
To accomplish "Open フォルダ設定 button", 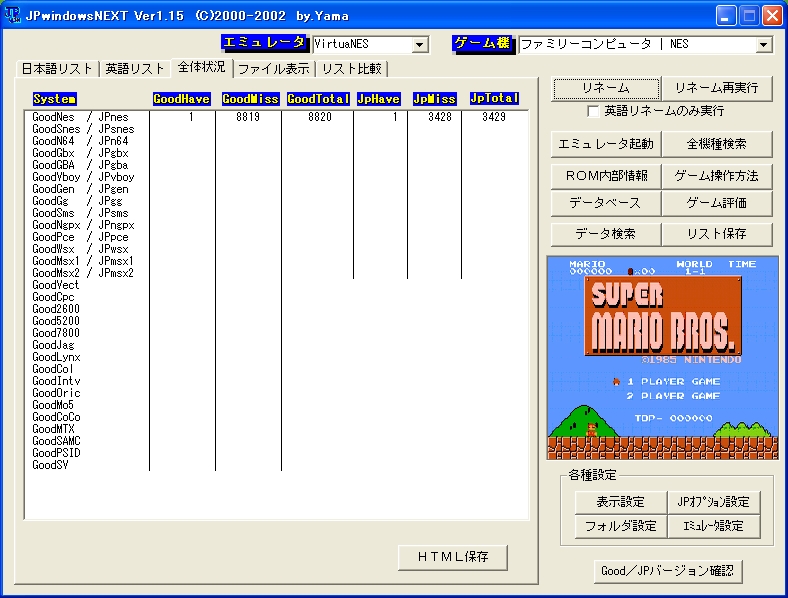I will click(x=621, y=526).
